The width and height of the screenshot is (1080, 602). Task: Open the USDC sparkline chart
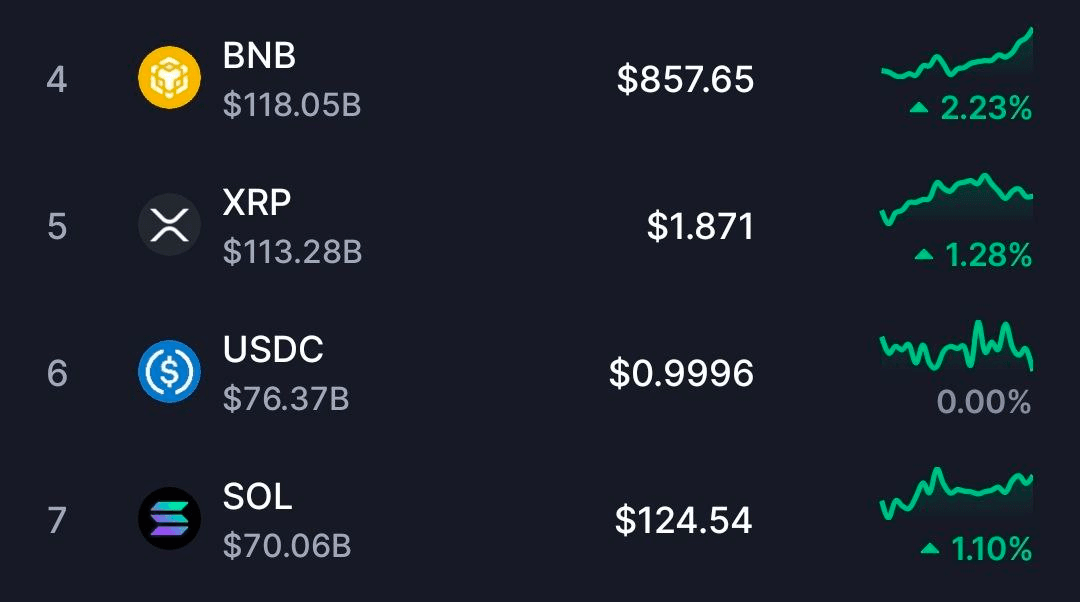[x=956, y=347]
